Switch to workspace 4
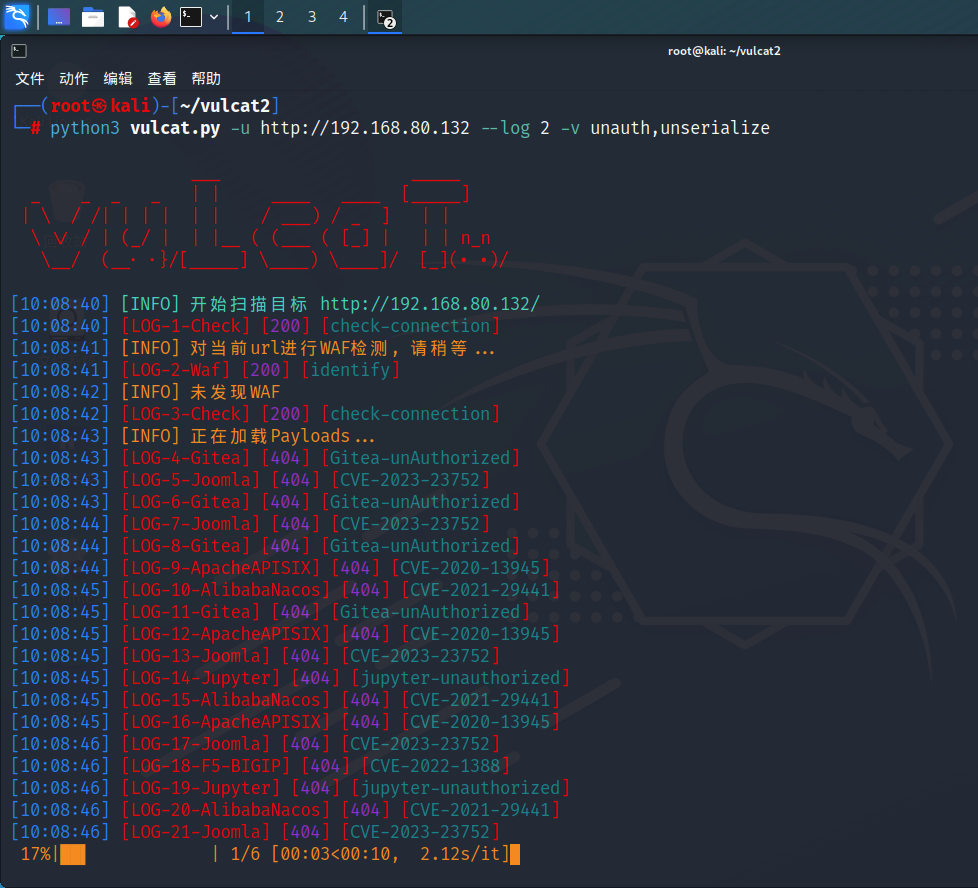This screenshot has height=888, width=978. tap(344, 17)
